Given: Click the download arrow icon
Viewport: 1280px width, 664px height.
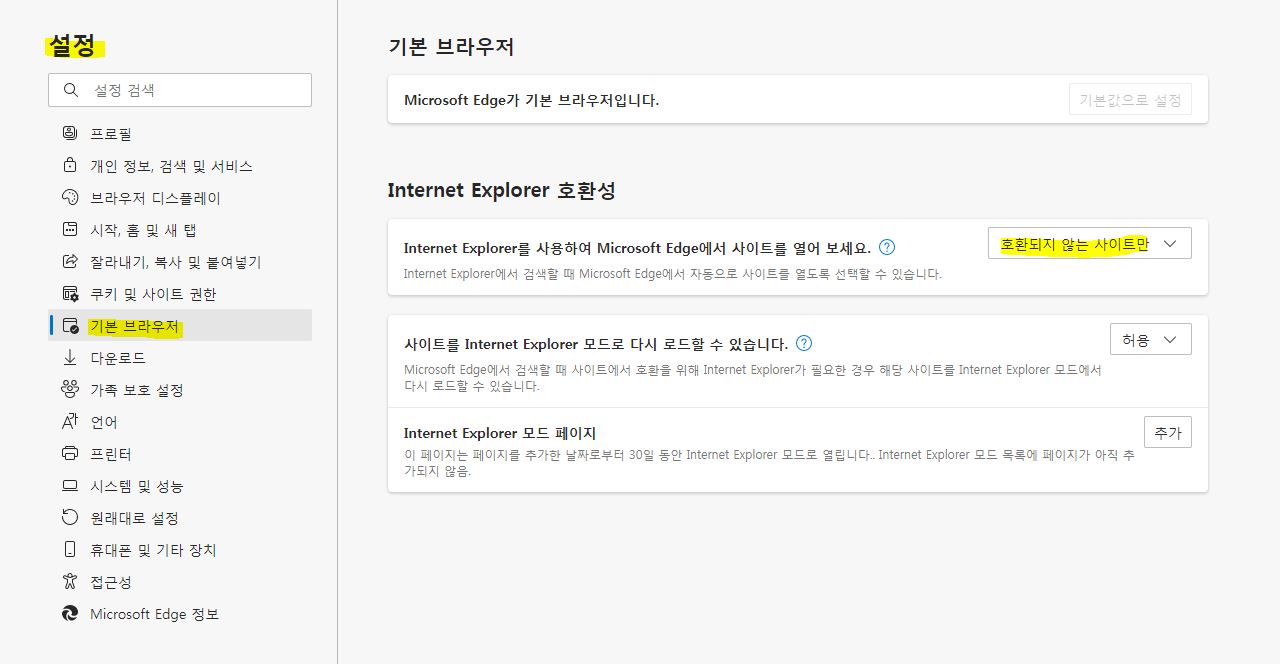Looking at the screenshot, I should tap(70, 357).
